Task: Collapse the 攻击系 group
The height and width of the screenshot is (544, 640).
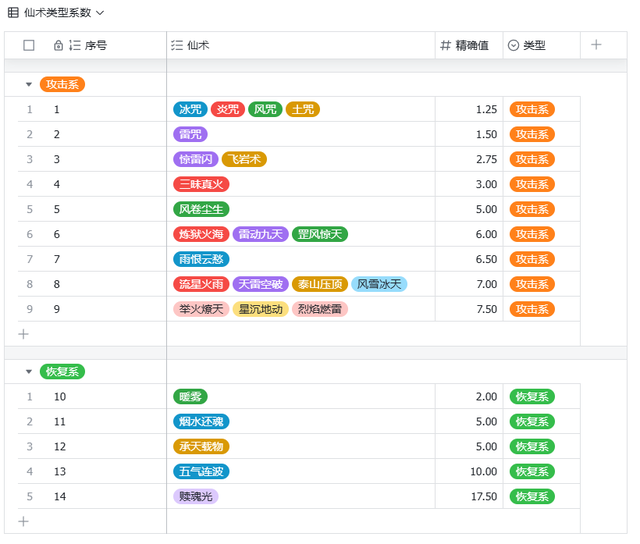Action: (29, 85)
